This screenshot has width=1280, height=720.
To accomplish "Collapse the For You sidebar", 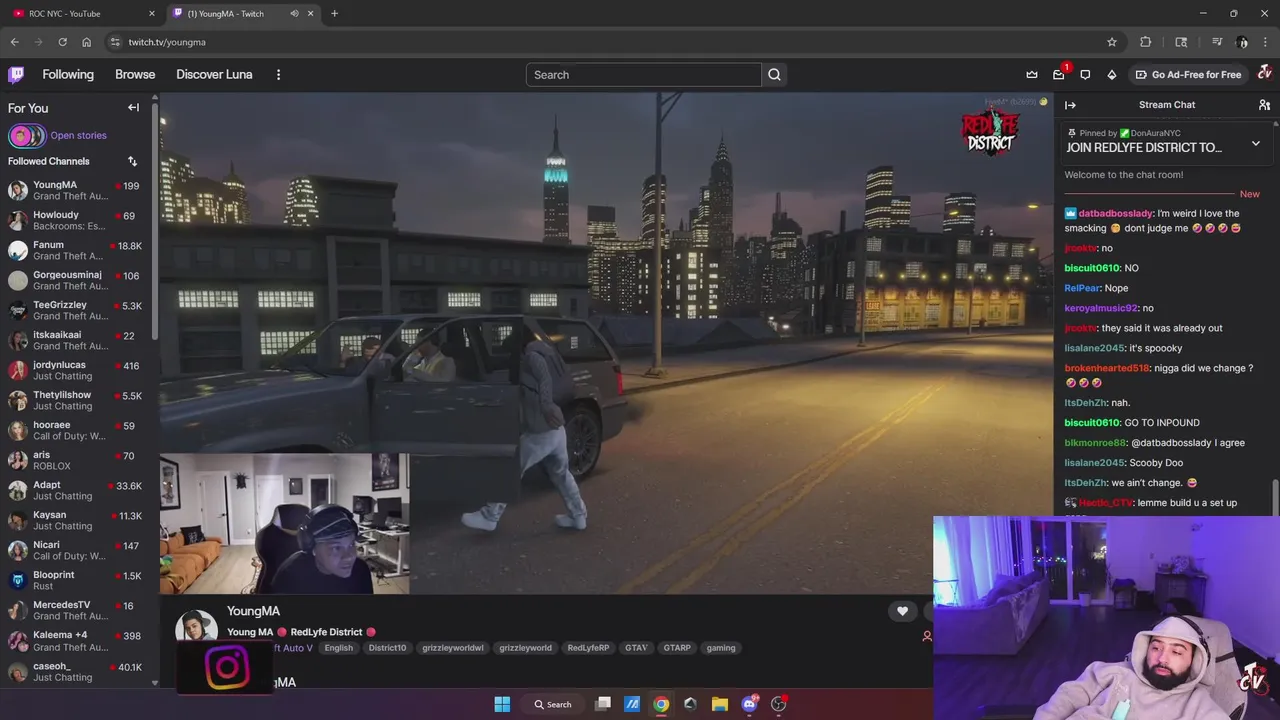I will coord(133,107).
